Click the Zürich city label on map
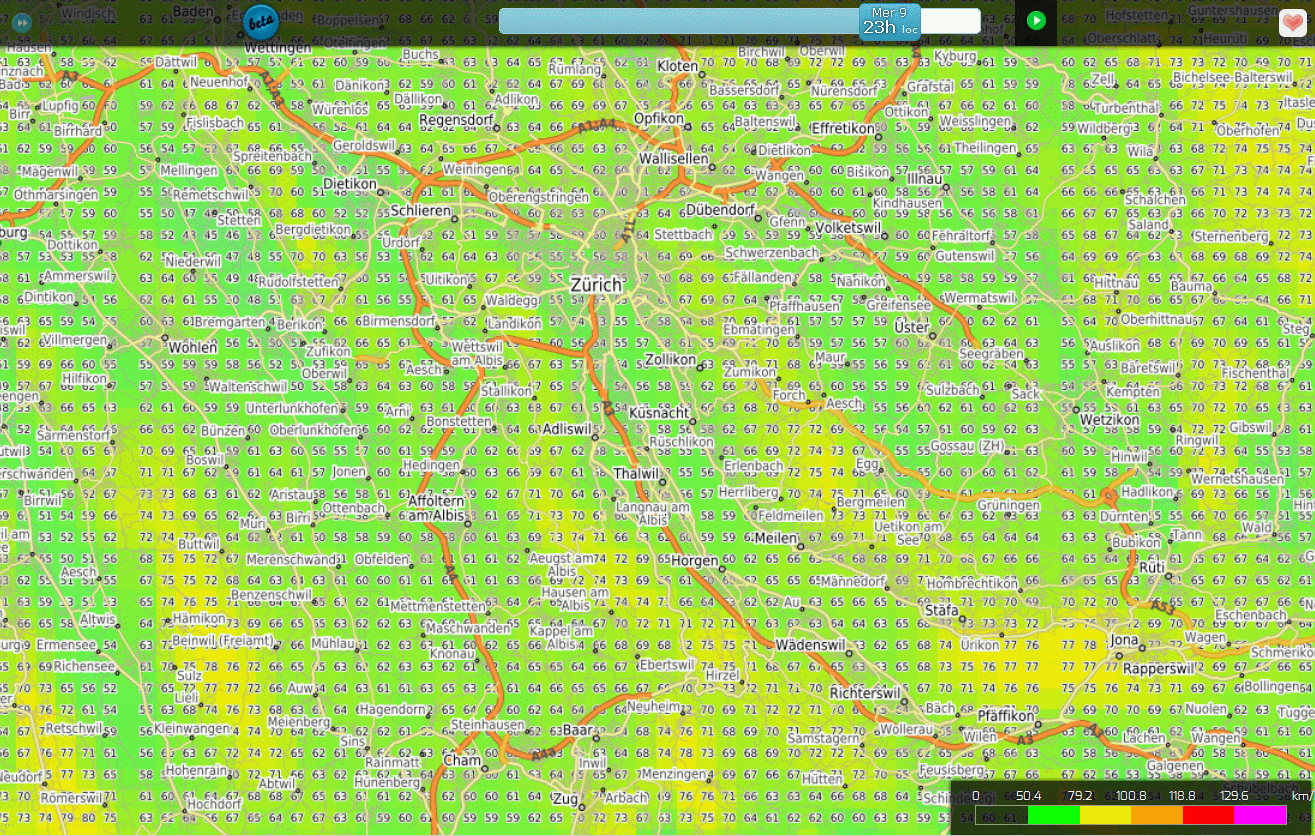 coord(596,285)
